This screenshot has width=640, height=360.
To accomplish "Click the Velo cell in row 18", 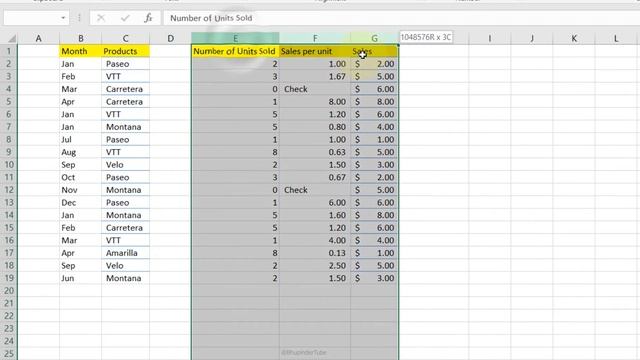I will click(x=125, y=265).
